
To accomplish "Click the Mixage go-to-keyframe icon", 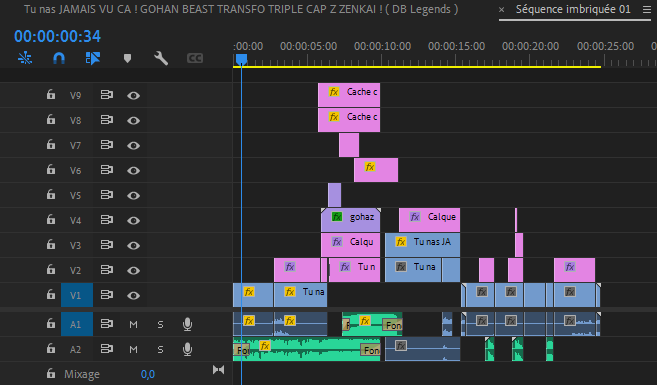I will 218,369.
